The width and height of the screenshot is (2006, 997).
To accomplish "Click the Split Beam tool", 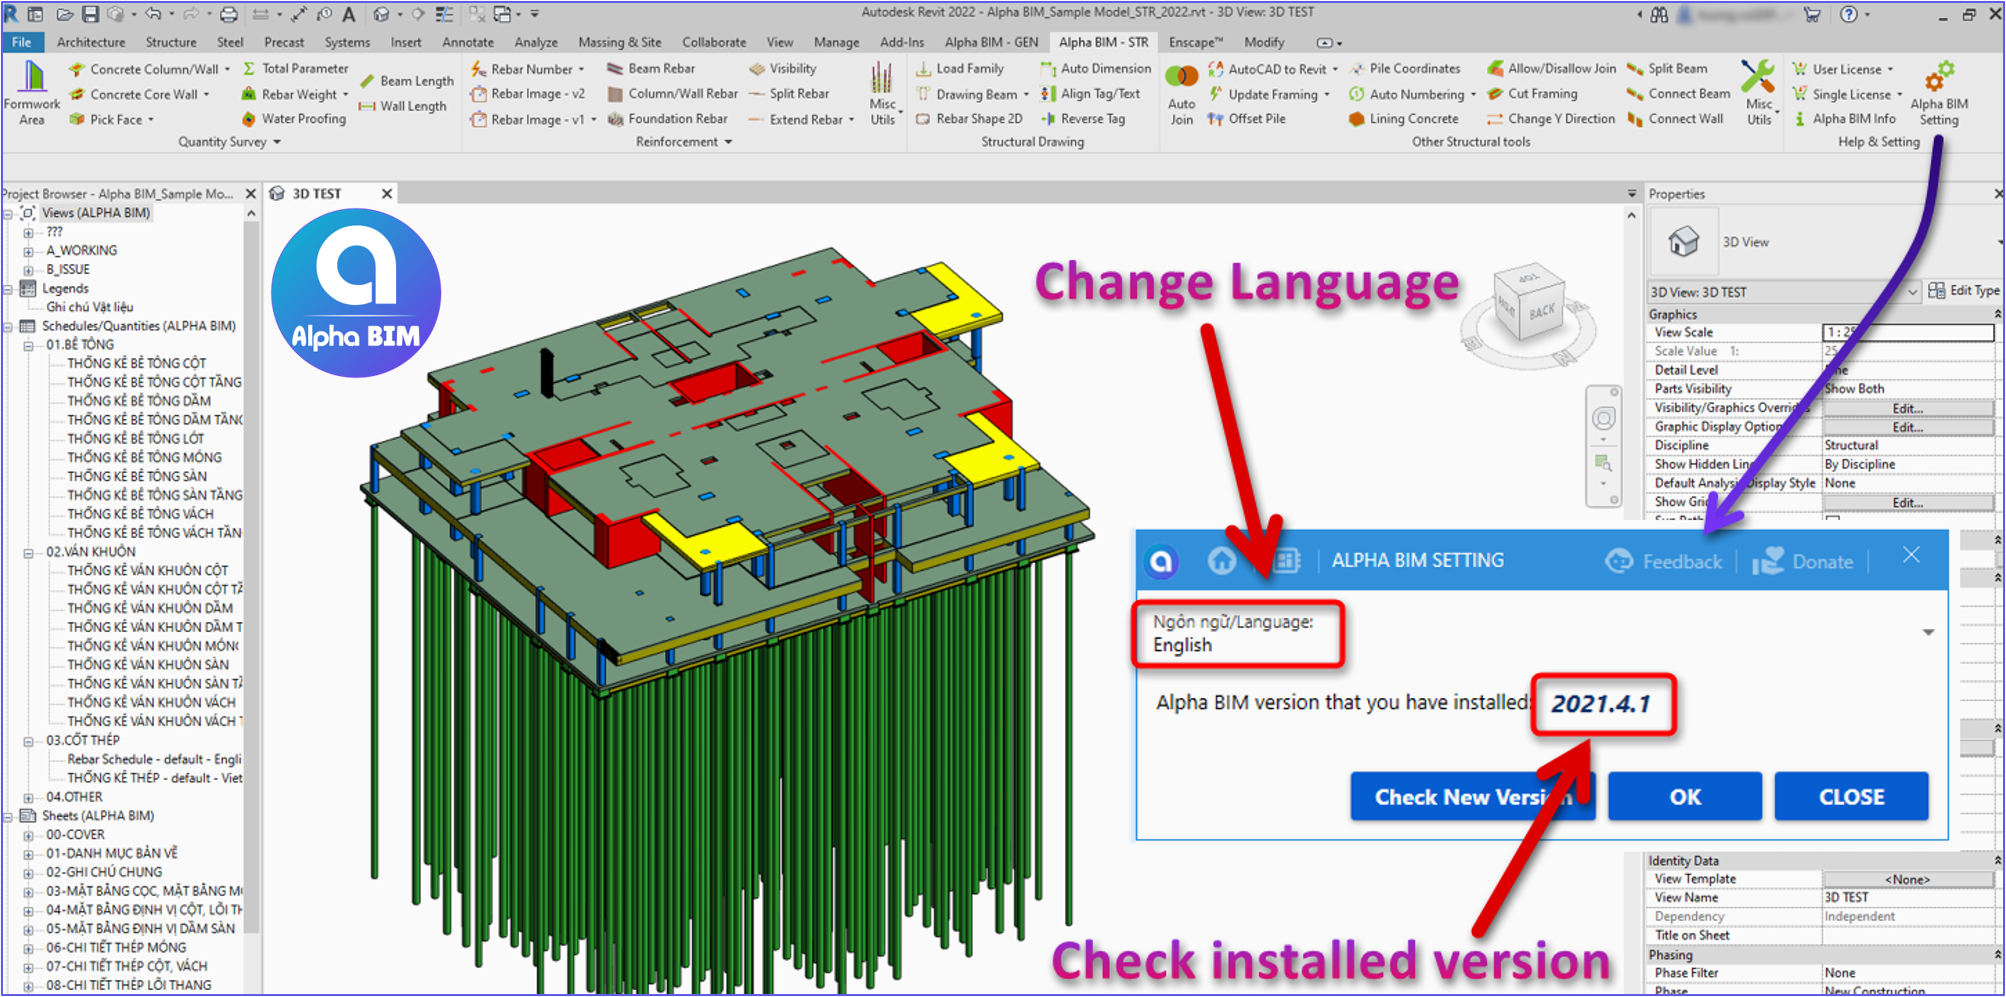I will (x=1668, y=69).
